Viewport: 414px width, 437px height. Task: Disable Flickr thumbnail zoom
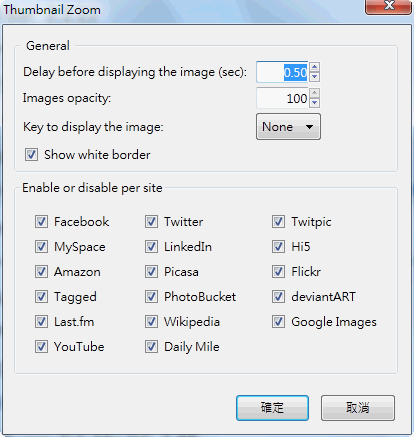278,272
